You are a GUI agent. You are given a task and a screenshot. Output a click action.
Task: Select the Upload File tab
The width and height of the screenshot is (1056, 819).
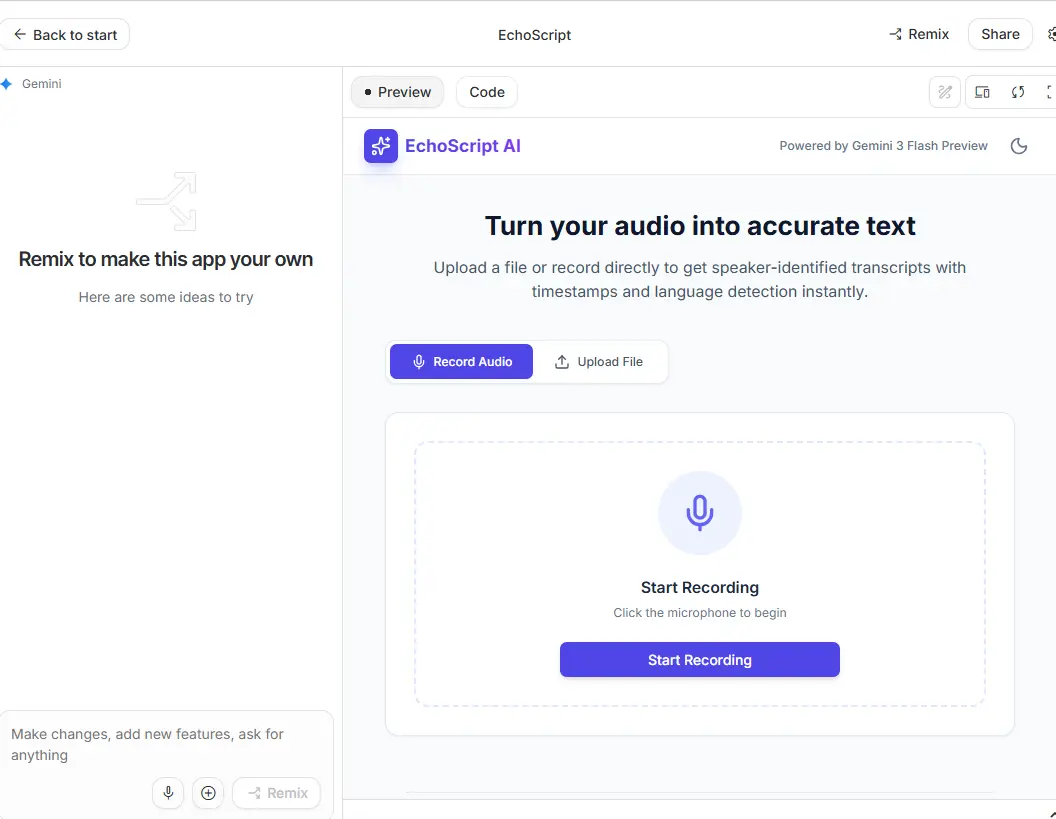point(598,362)
